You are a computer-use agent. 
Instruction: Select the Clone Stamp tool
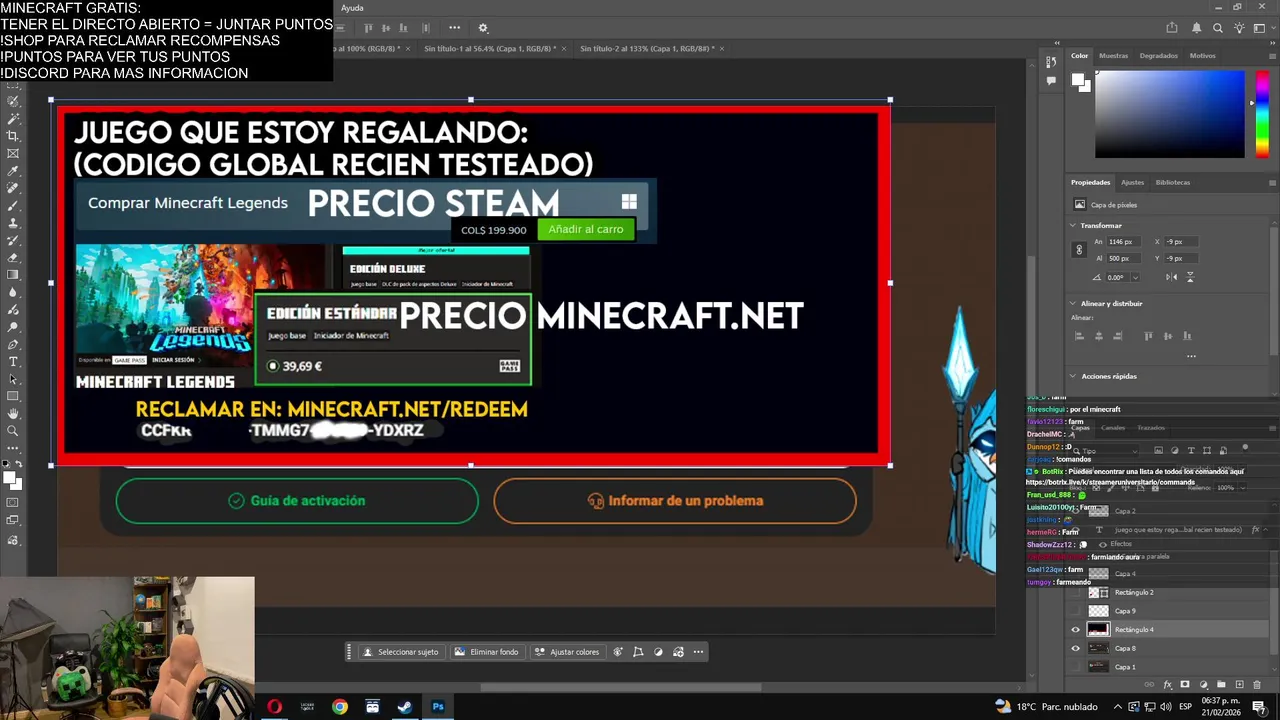pyautogui.click(x=13, y=223)
